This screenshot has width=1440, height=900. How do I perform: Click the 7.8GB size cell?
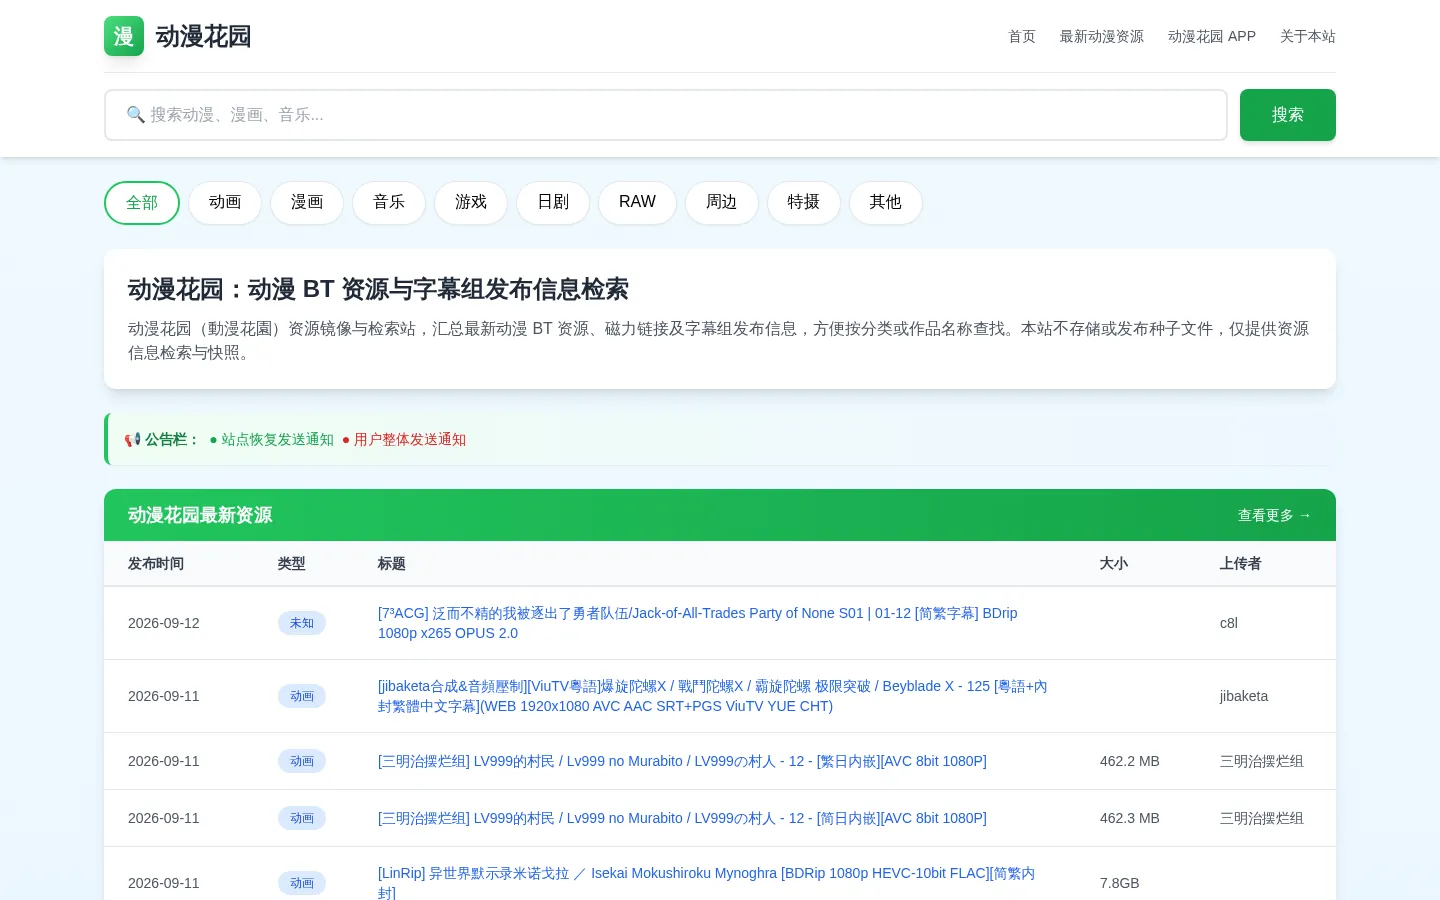[x=1120, y=883]
